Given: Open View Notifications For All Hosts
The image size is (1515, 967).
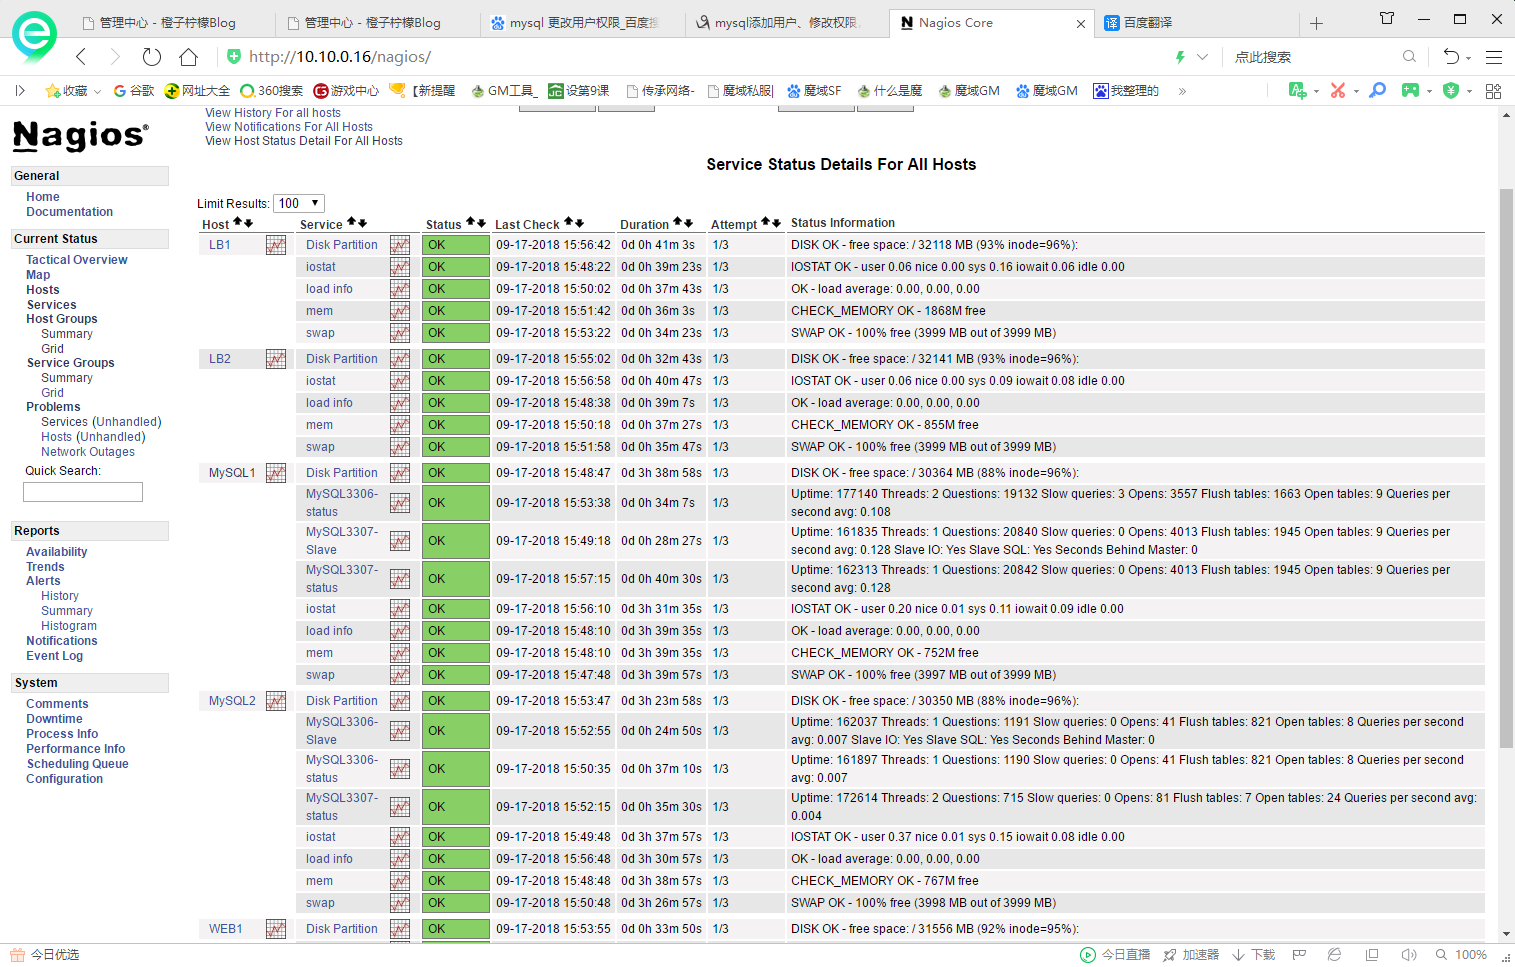Looking at the screenshot, I should click(x=289, y=127).
